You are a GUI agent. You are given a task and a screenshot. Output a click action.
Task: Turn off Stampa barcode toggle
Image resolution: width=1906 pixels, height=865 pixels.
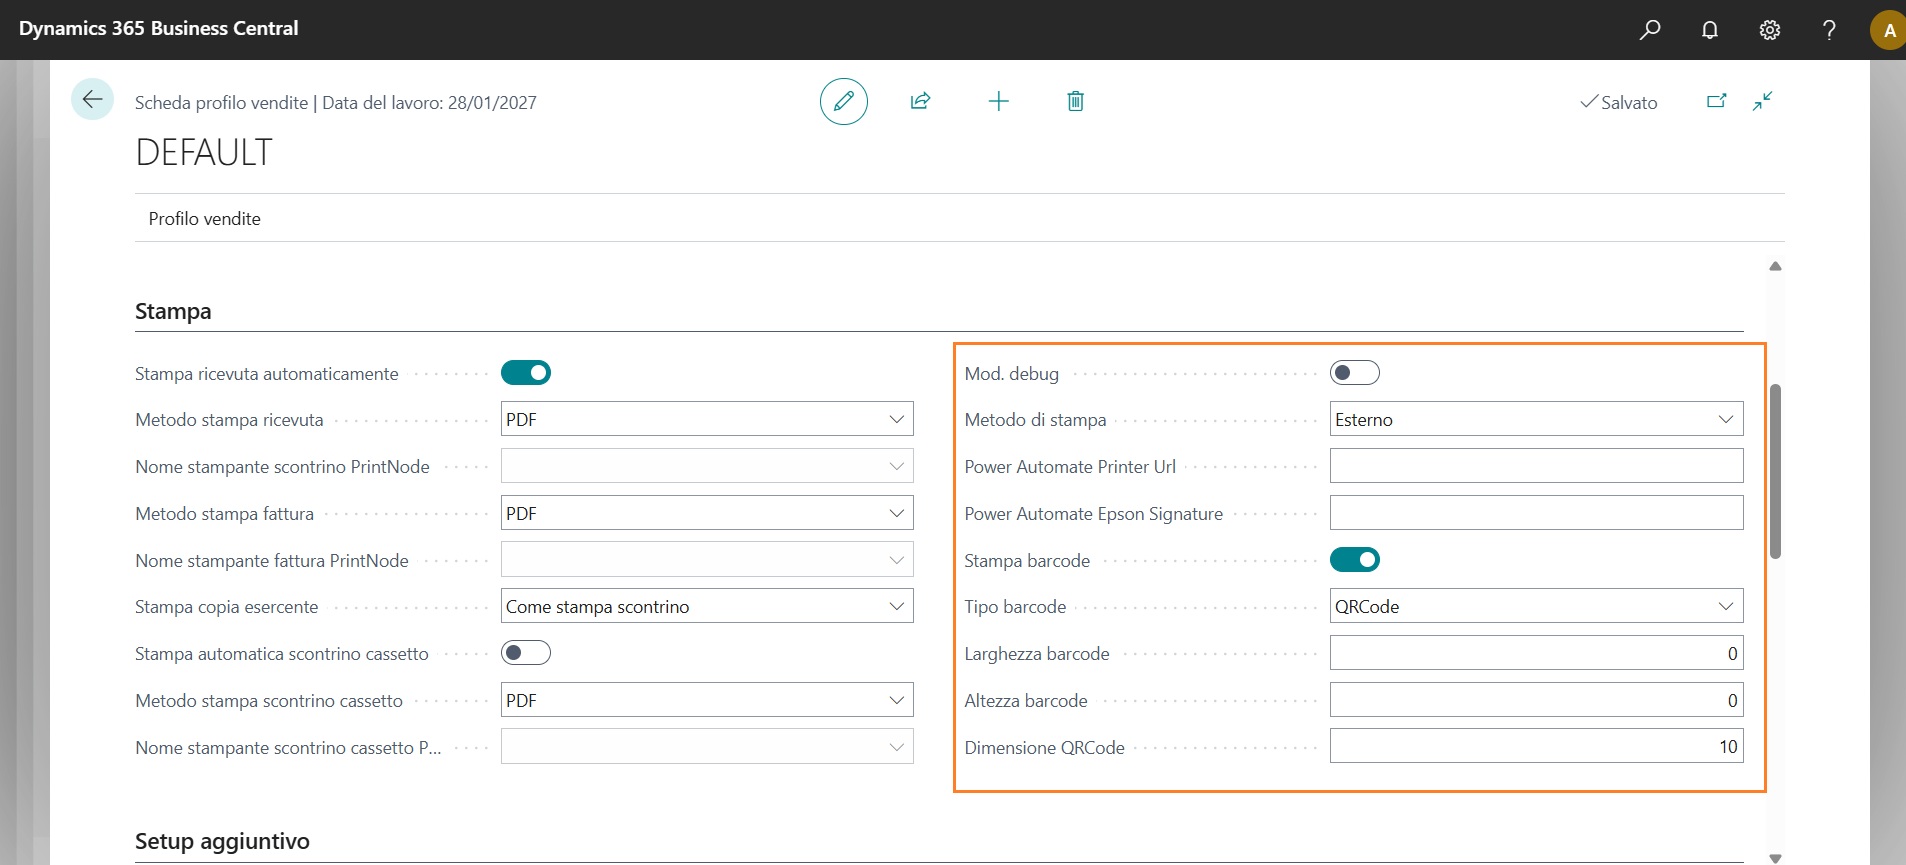point(1354,560)
